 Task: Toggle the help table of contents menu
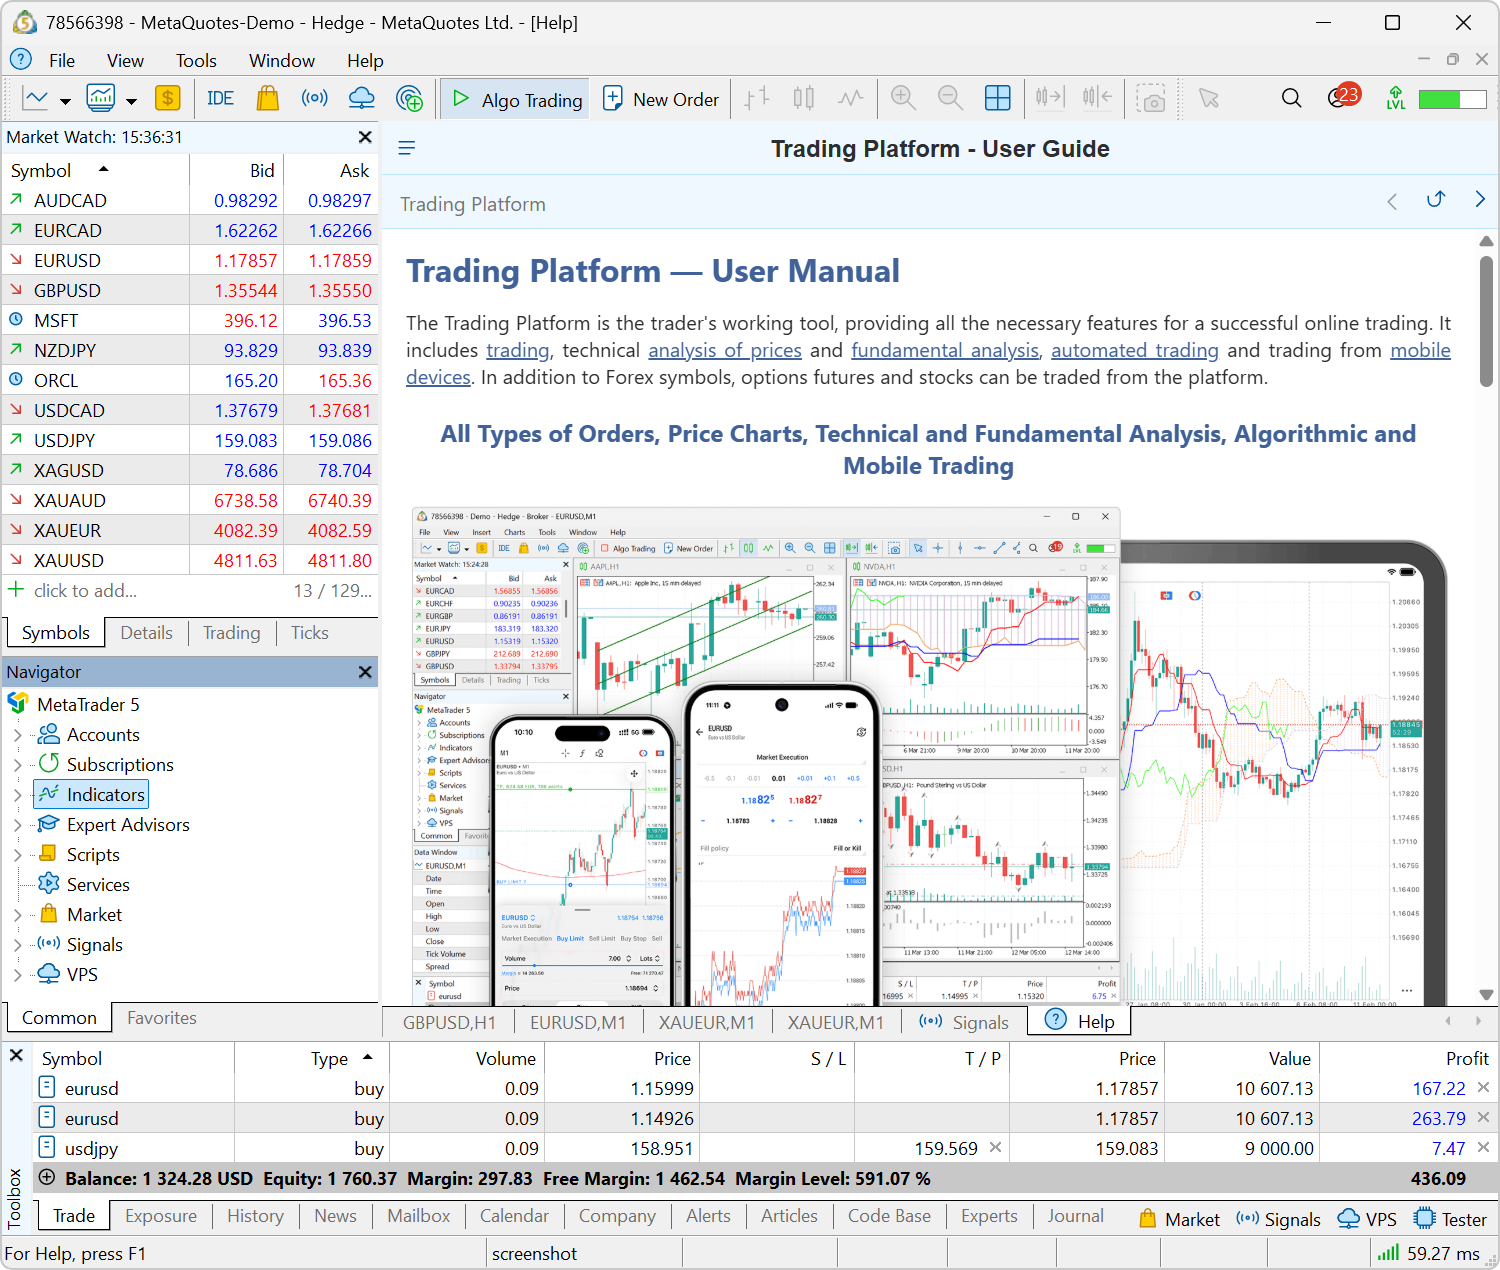pos(407,149)
